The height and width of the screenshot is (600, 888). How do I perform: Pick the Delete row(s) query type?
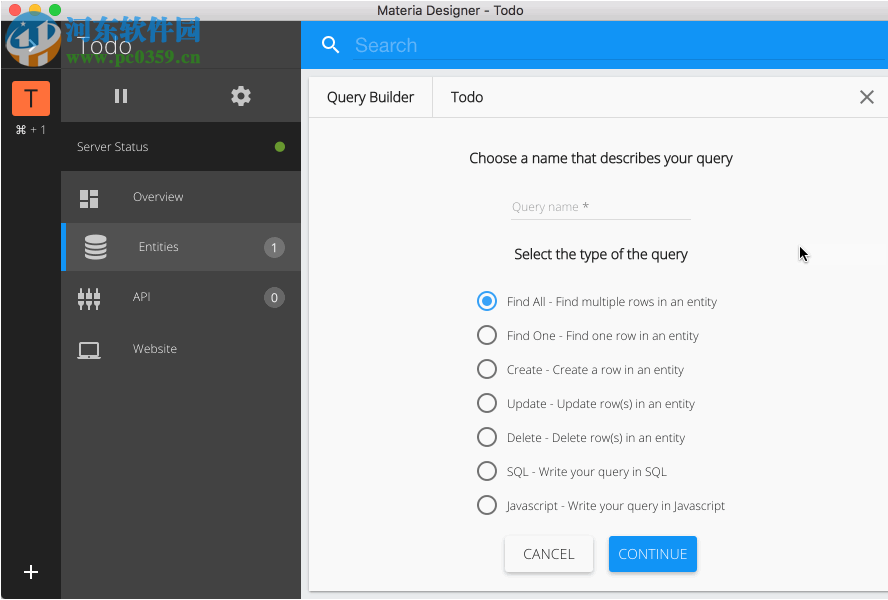[486, 437]
